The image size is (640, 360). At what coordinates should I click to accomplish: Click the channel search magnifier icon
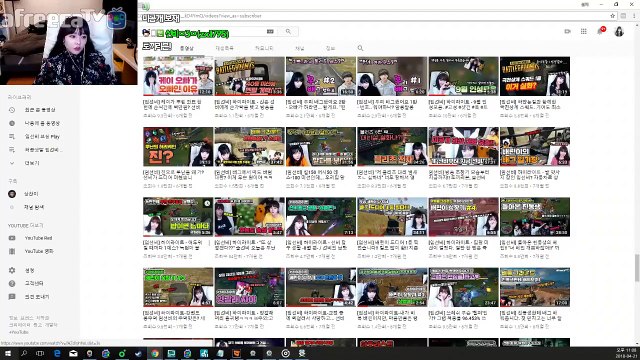tap(360, 48)
